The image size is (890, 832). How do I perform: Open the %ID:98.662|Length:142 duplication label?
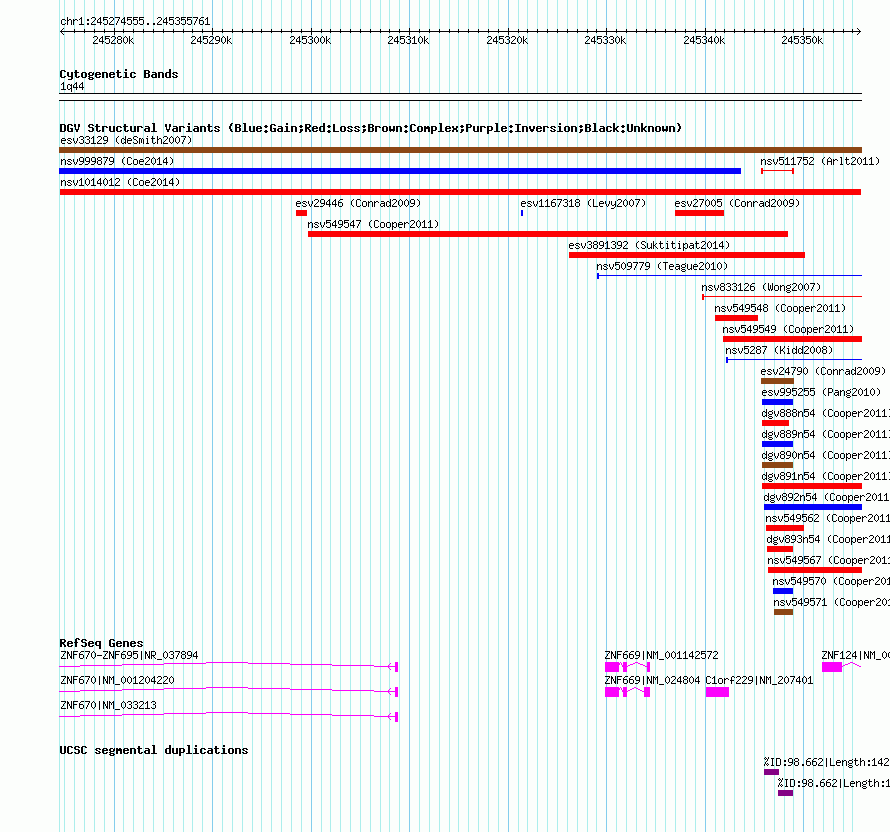click(826, 762)
